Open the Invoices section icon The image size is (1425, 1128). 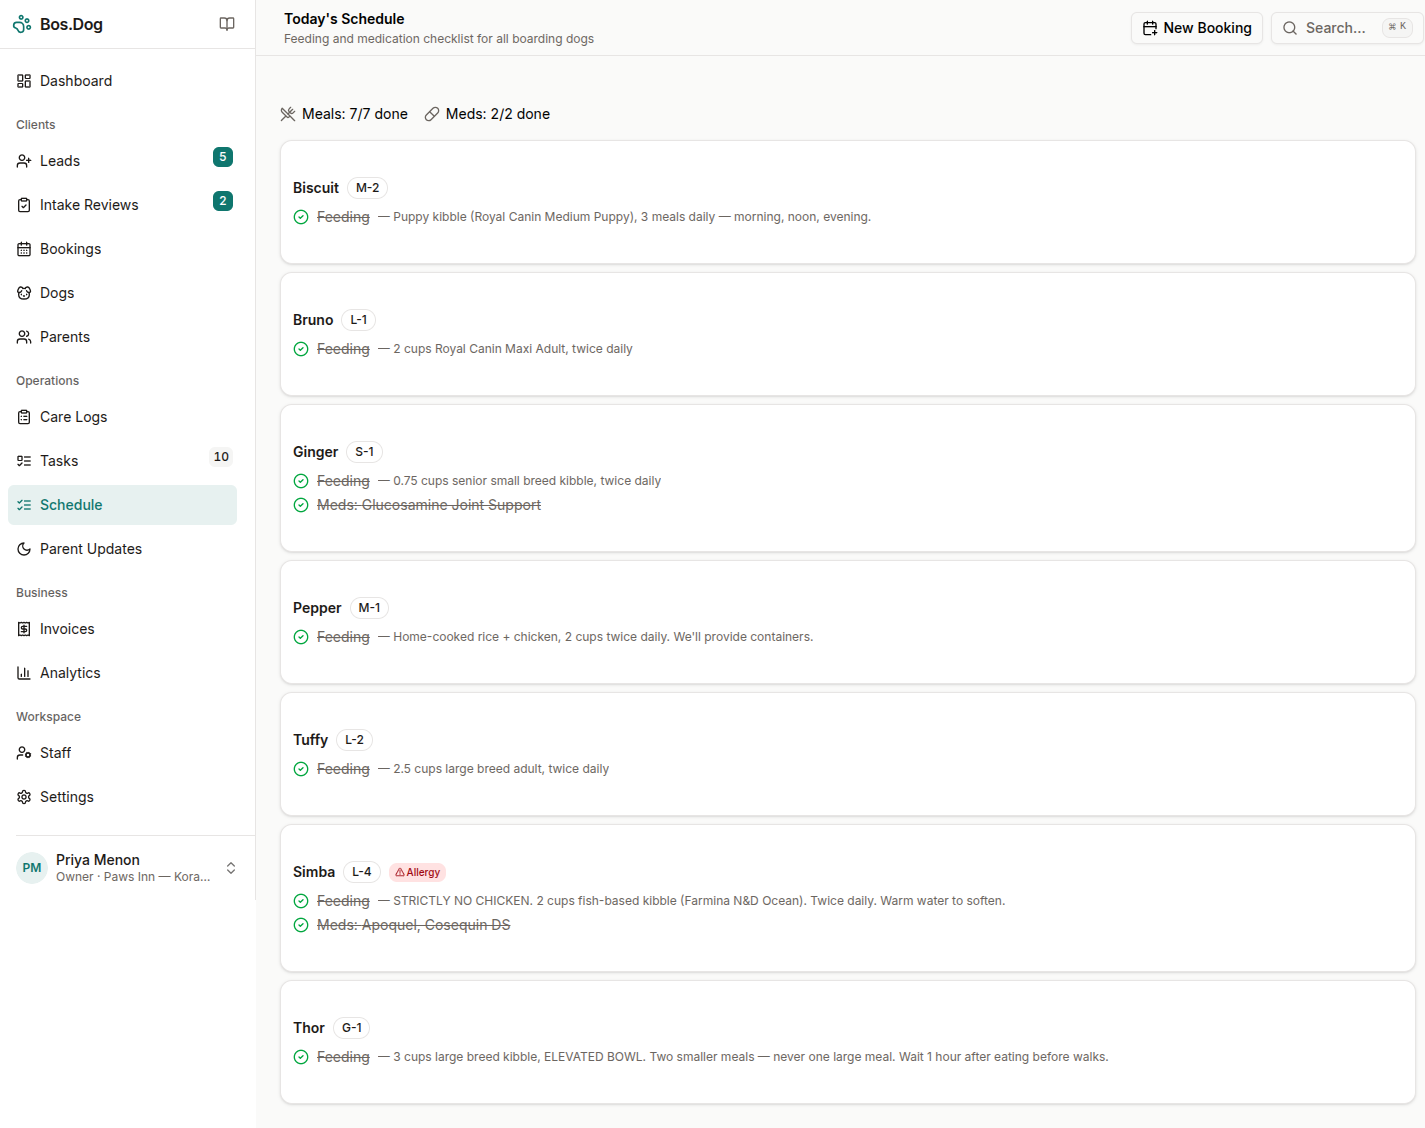tap(24, 628)
